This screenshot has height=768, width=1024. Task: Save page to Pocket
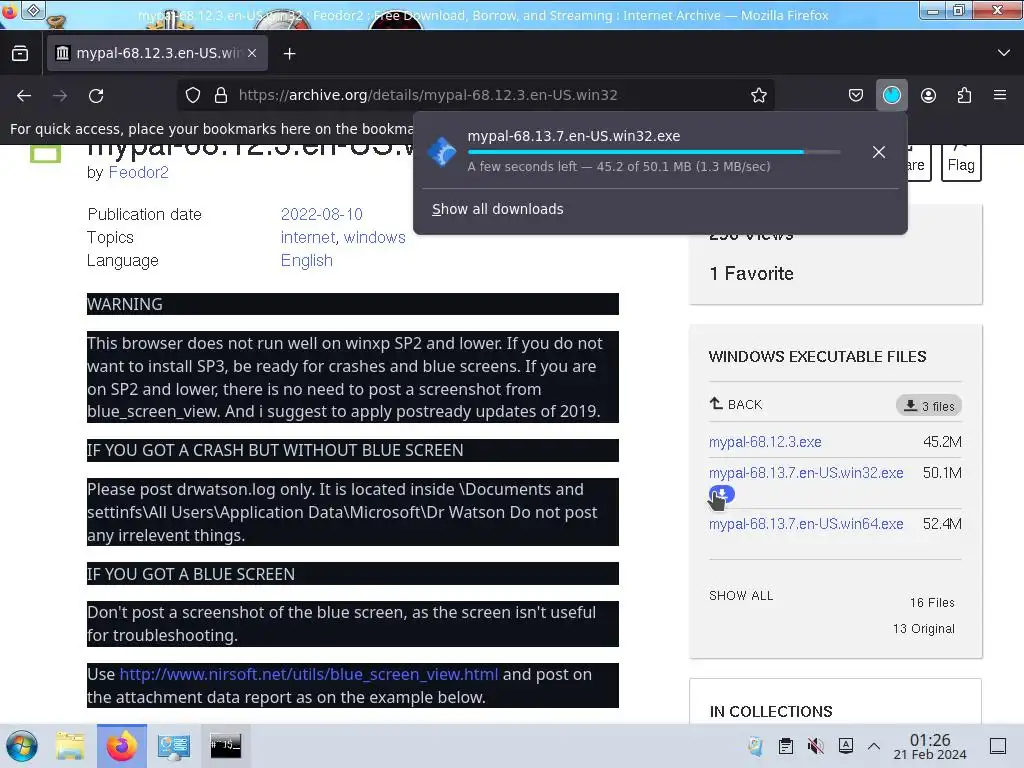pyautogui.click(x=856, y=95)
